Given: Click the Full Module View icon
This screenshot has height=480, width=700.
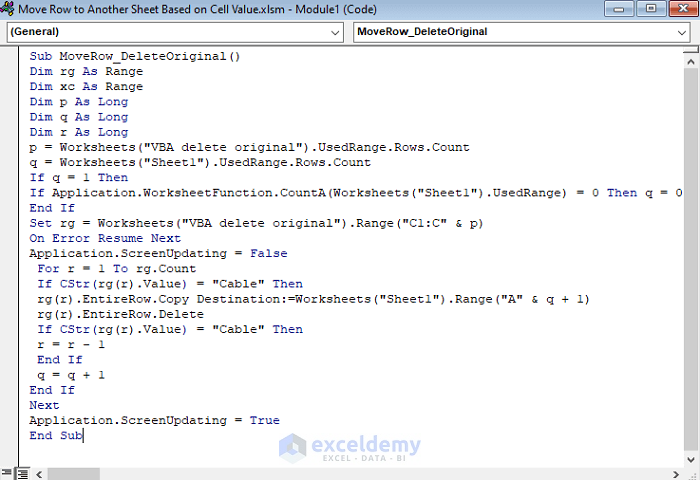Looking at the screenshot, I should coord(22,473).
